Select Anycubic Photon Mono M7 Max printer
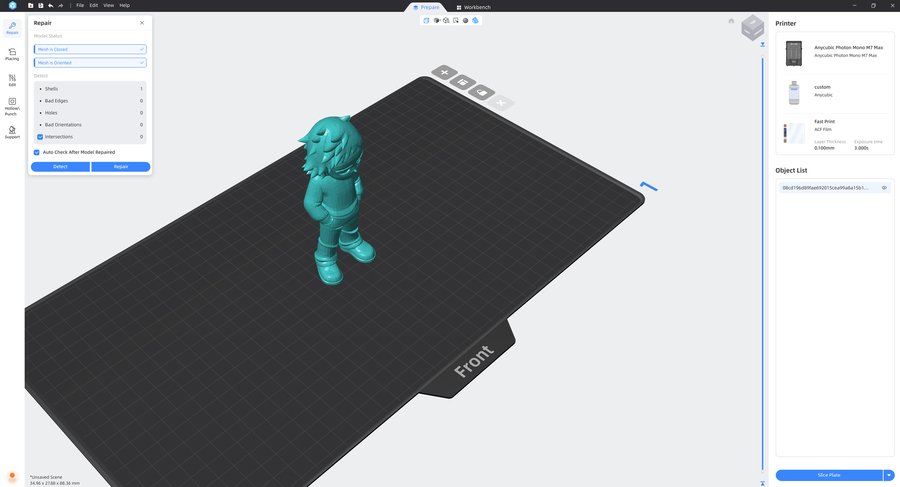This screenshot has height=487, width=900. (835, 52)
